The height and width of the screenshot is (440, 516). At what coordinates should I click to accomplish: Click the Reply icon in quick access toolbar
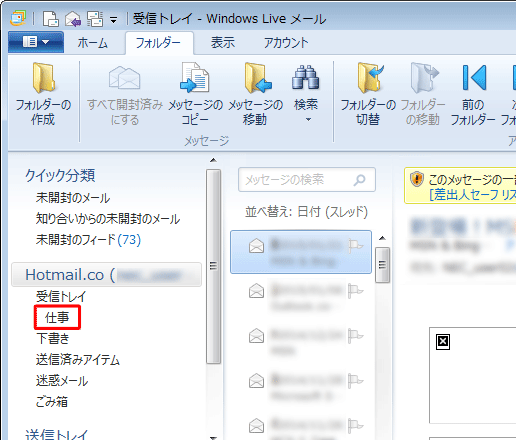pos(73,19)
